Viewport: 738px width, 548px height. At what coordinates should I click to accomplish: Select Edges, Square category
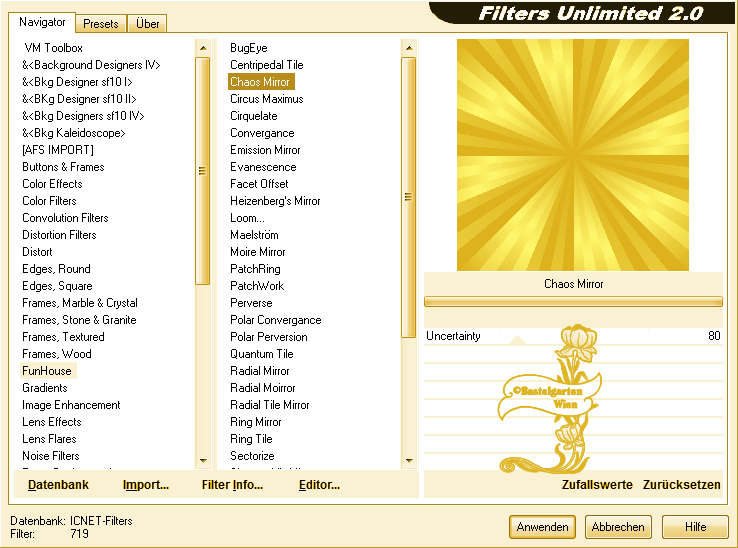coord(57,286)
